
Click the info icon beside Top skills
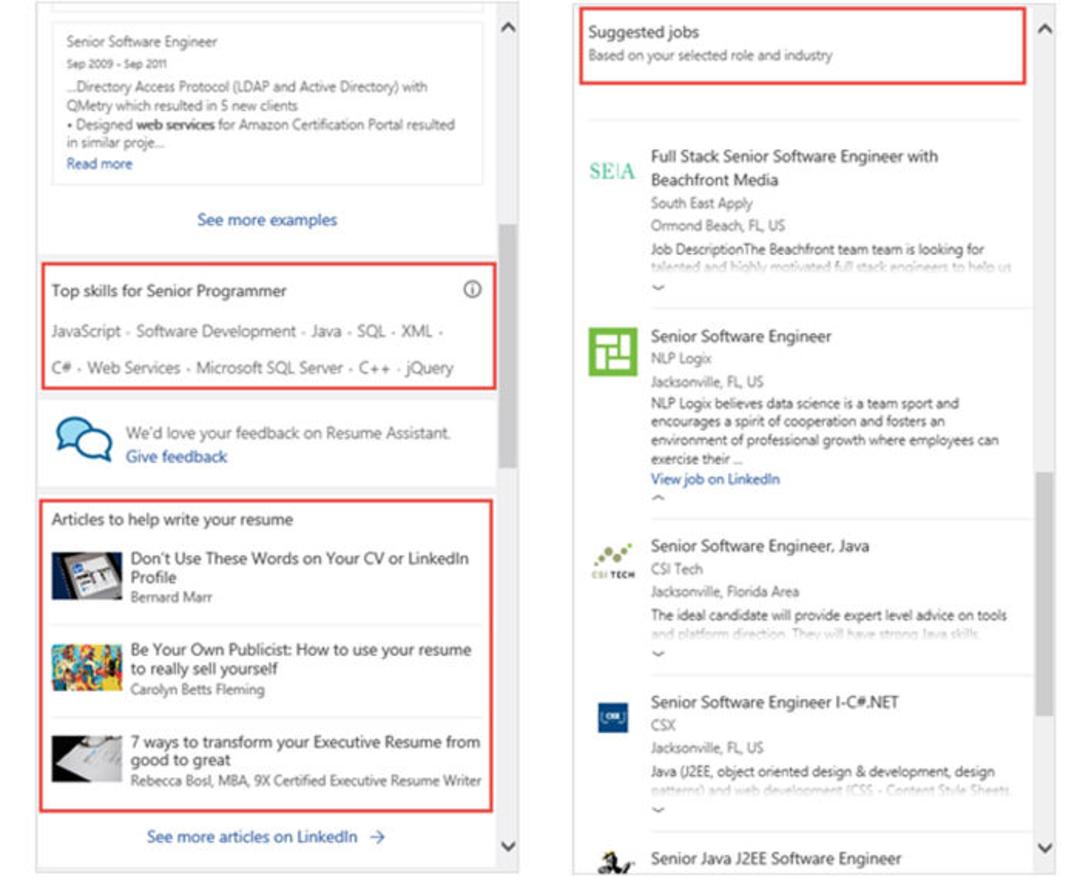[472, 289]
